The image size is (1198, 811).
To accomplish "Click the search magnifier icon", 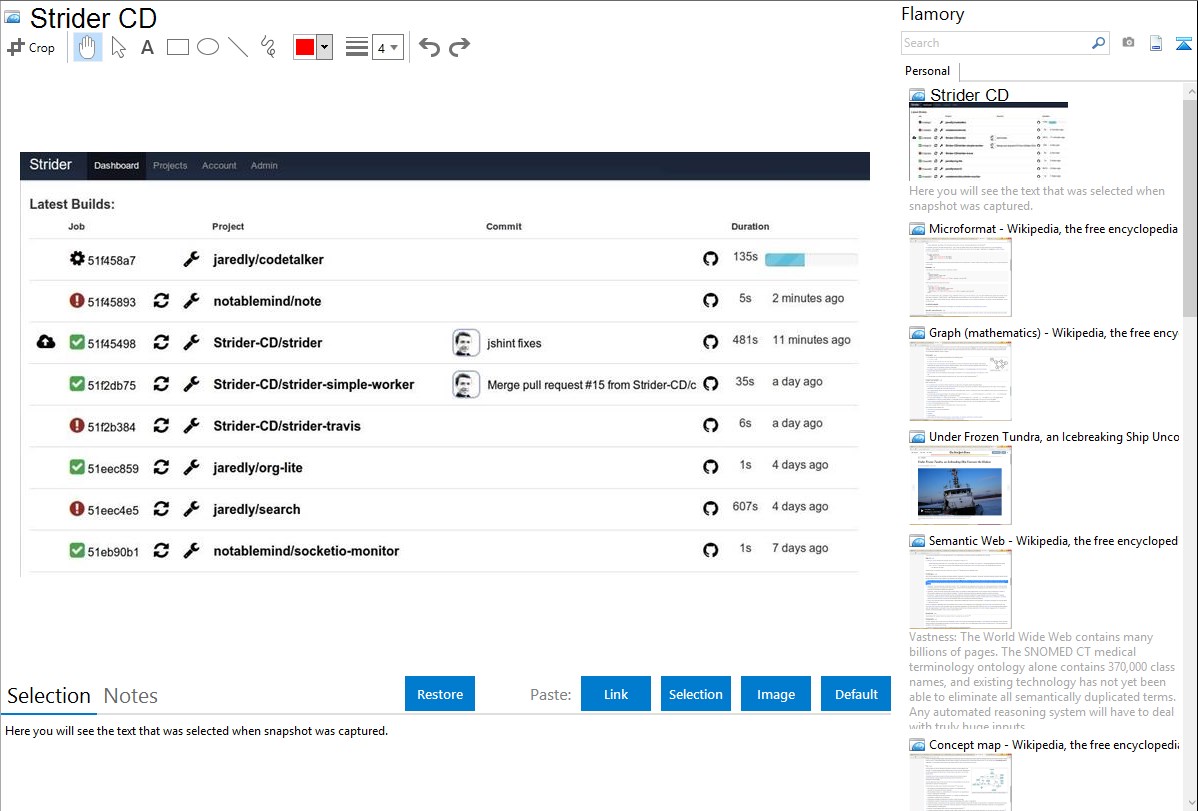I will (x=1098, y=43).
